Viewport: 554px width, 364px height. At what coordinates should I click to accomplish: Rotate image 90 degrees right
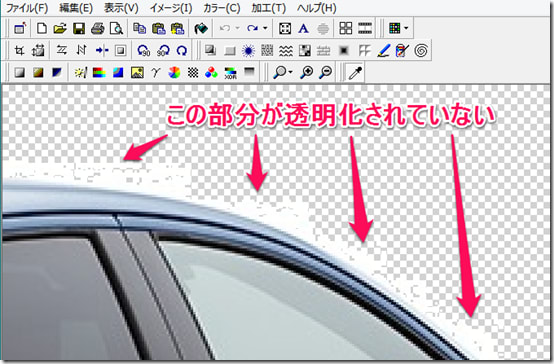click(163, 51)
